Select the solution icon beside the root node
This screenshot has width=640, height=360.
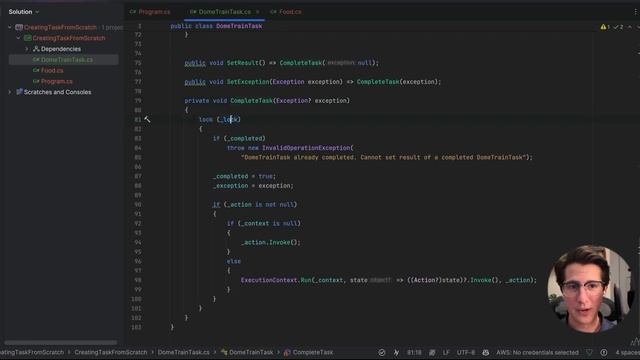[19, 27]
